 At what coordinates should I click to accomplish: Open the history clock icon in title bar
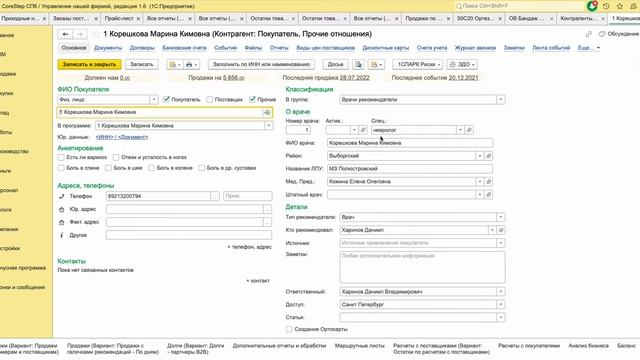click(x=606, y=6)
